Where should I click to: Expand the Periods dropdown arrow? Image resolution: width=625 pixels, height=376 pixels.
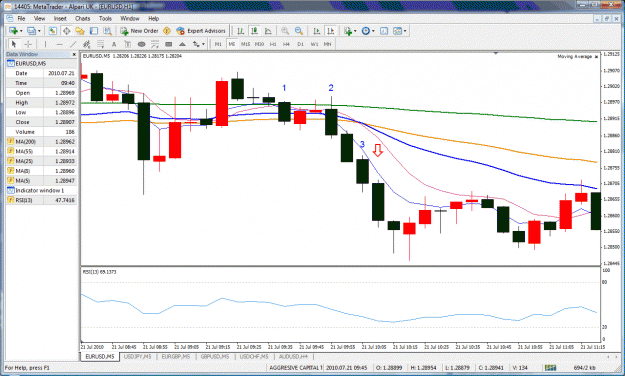click(x=373, y=31)
